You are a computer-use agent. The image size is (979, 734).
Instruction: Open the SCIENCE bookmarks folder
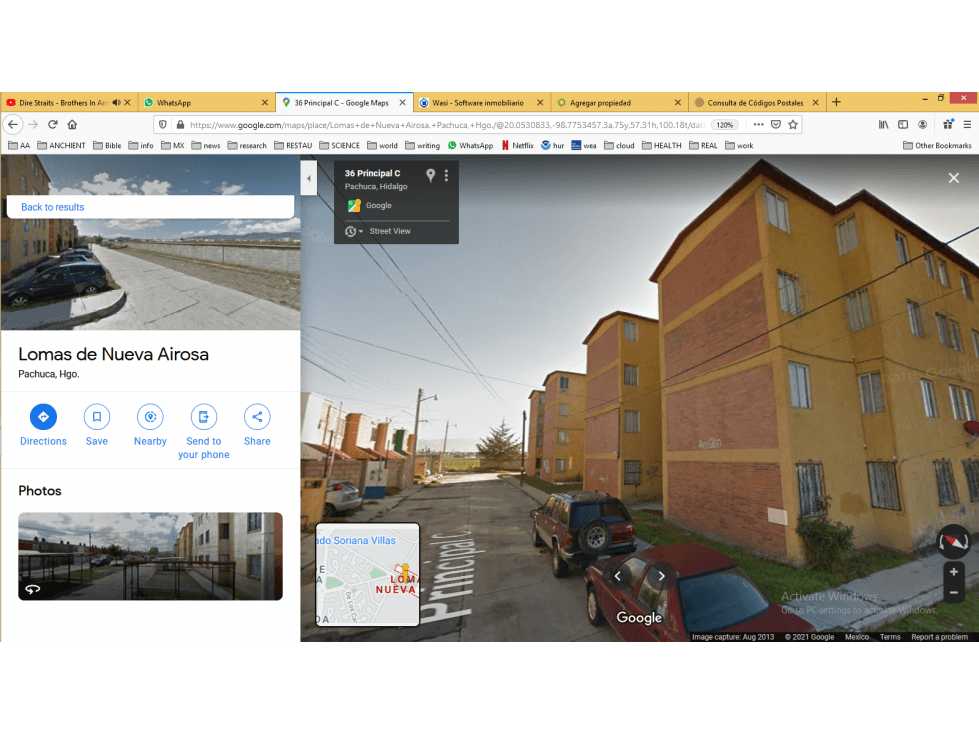(339, 145)
